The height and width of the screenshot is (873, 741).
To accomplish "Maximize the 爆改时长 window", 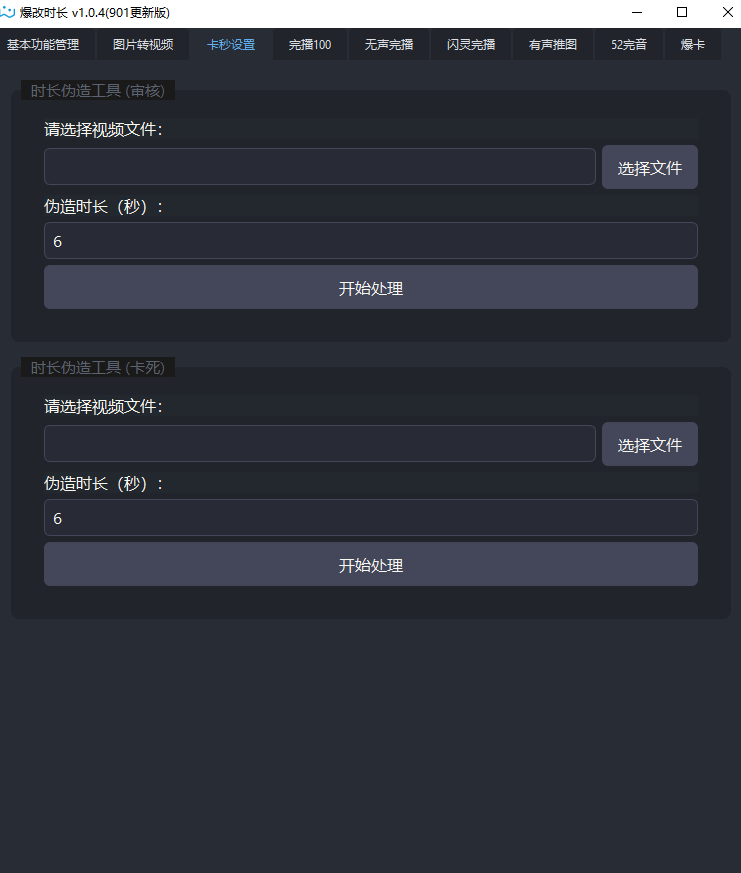I will pos(682,12).
